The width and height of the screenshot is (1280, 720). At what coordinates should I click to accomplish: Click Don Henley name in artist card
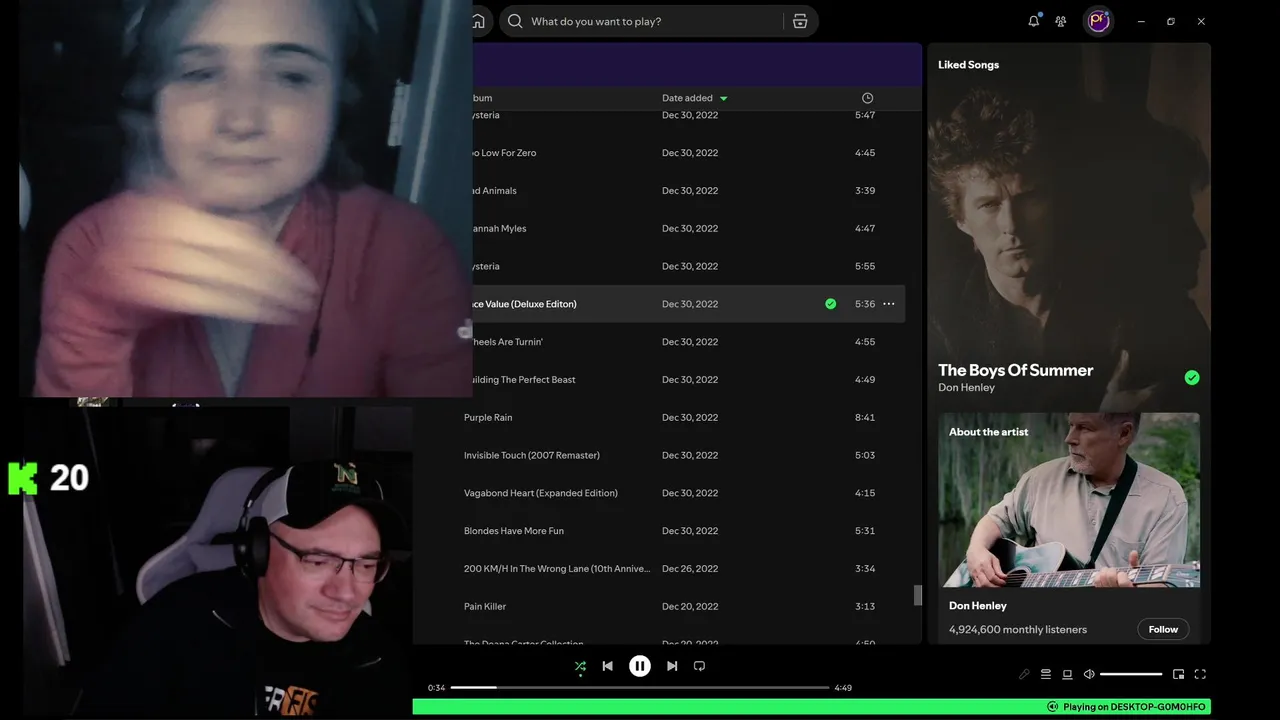978,606
